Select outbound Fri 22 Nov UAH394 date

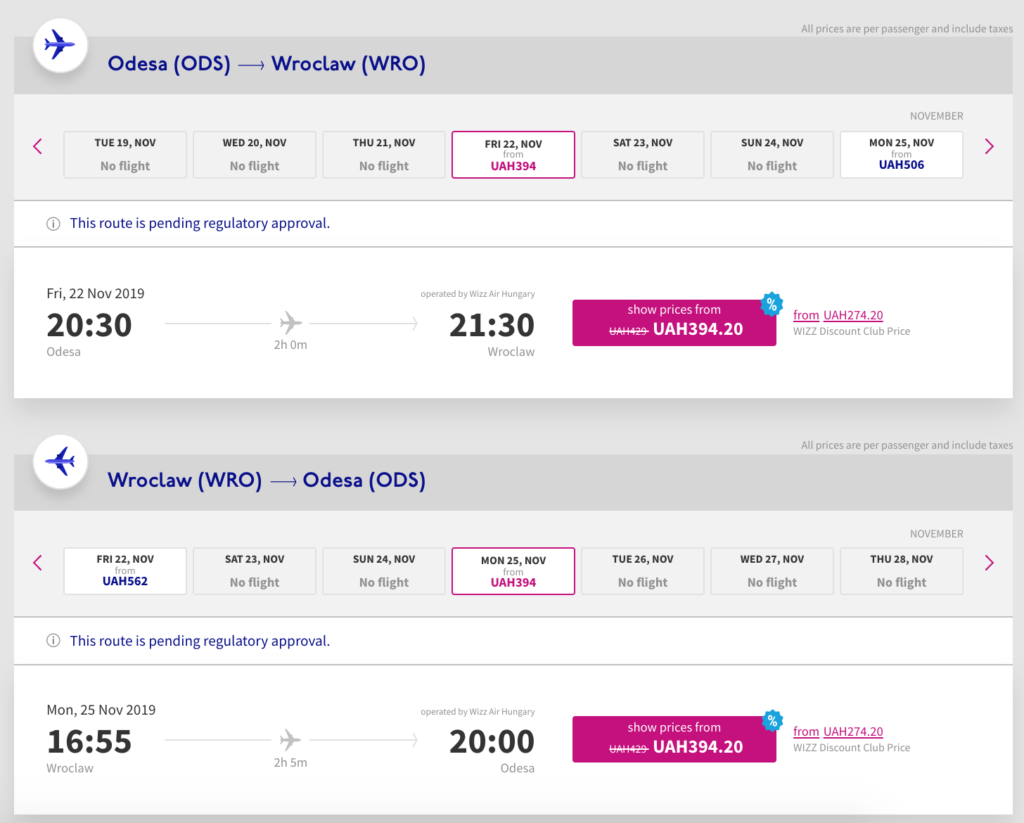(513, 155)
